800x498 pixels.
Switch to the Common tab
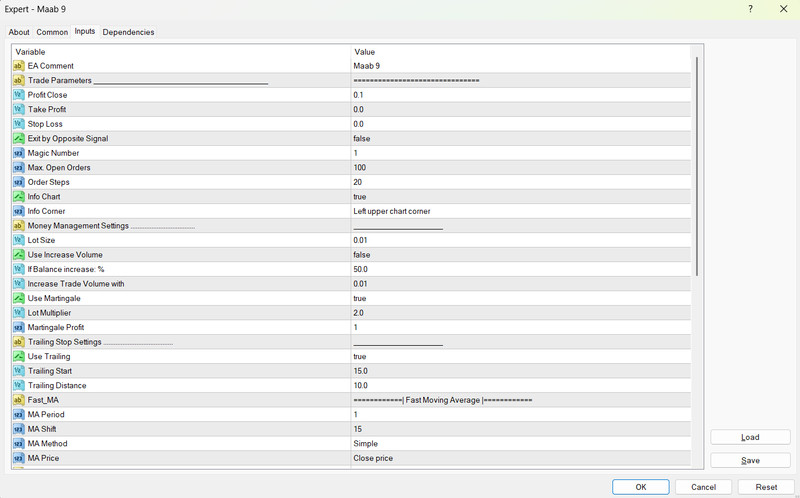(x=52, y=32)
